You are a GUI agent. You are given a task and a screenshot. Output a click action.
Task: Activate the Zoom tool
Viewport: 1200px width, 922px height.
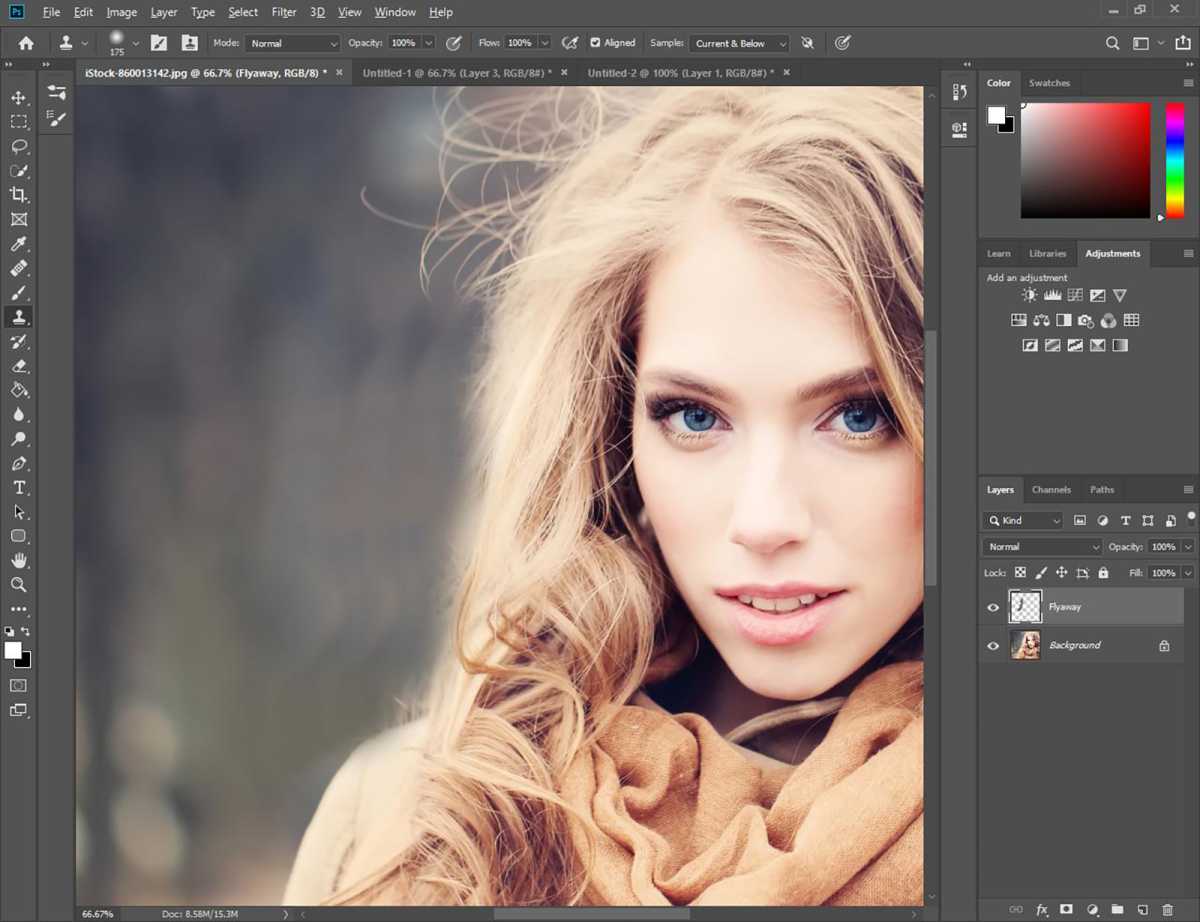(19, 585)
